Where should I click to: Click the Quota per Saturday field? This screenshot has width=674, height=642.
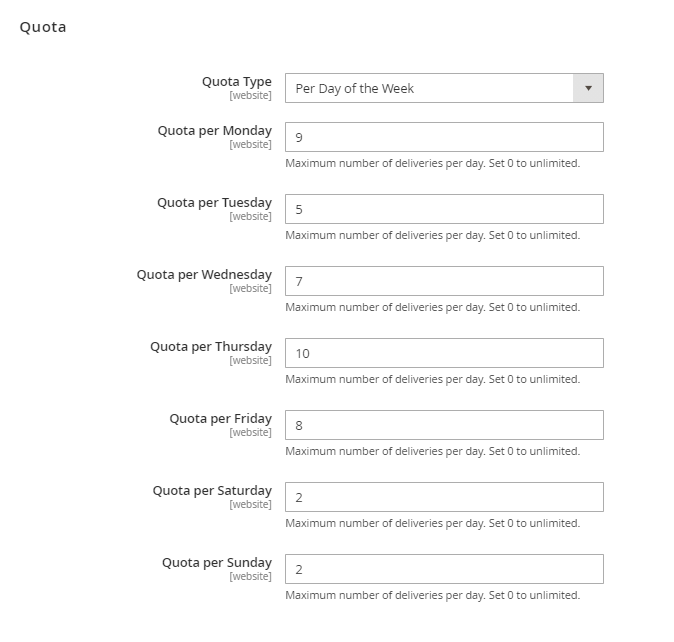(444, 497)
